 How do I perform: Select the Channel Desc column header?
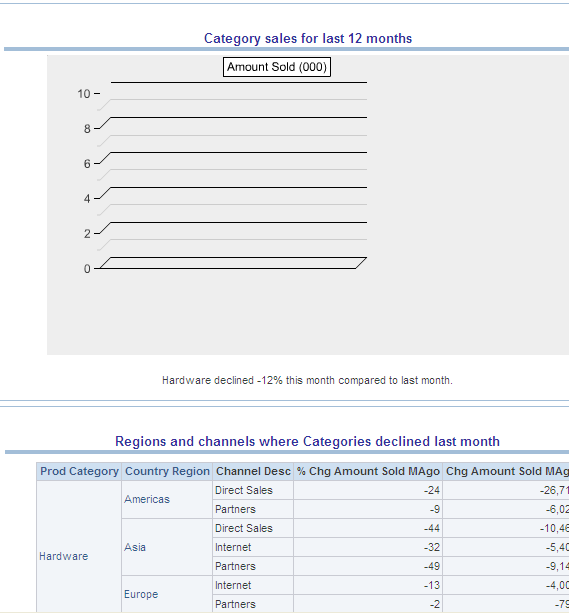coord(253,471)
